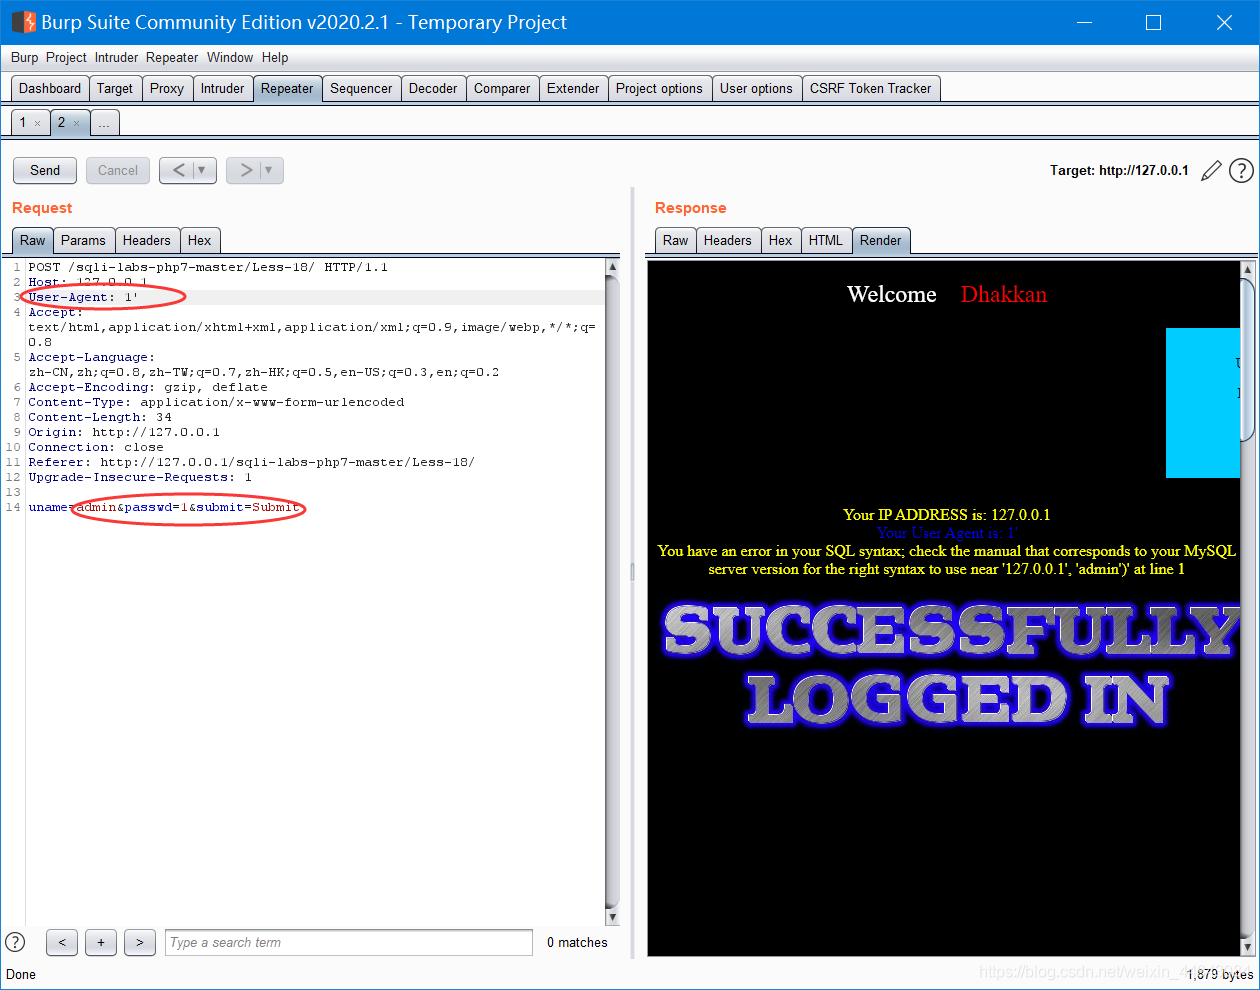Click response scrollbar up arrow
The height and width of the screenshot is (990, 1260).
(1247, 269)
